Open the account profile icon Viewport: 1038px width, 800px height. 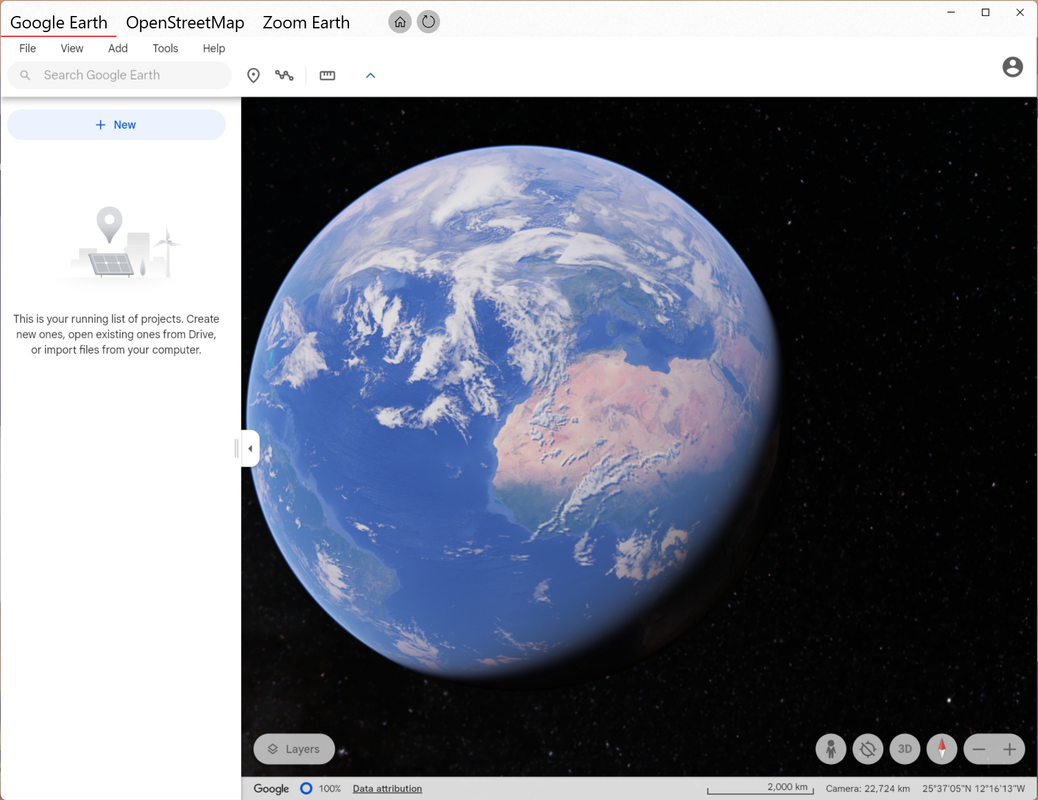[x=1012, y=67]
